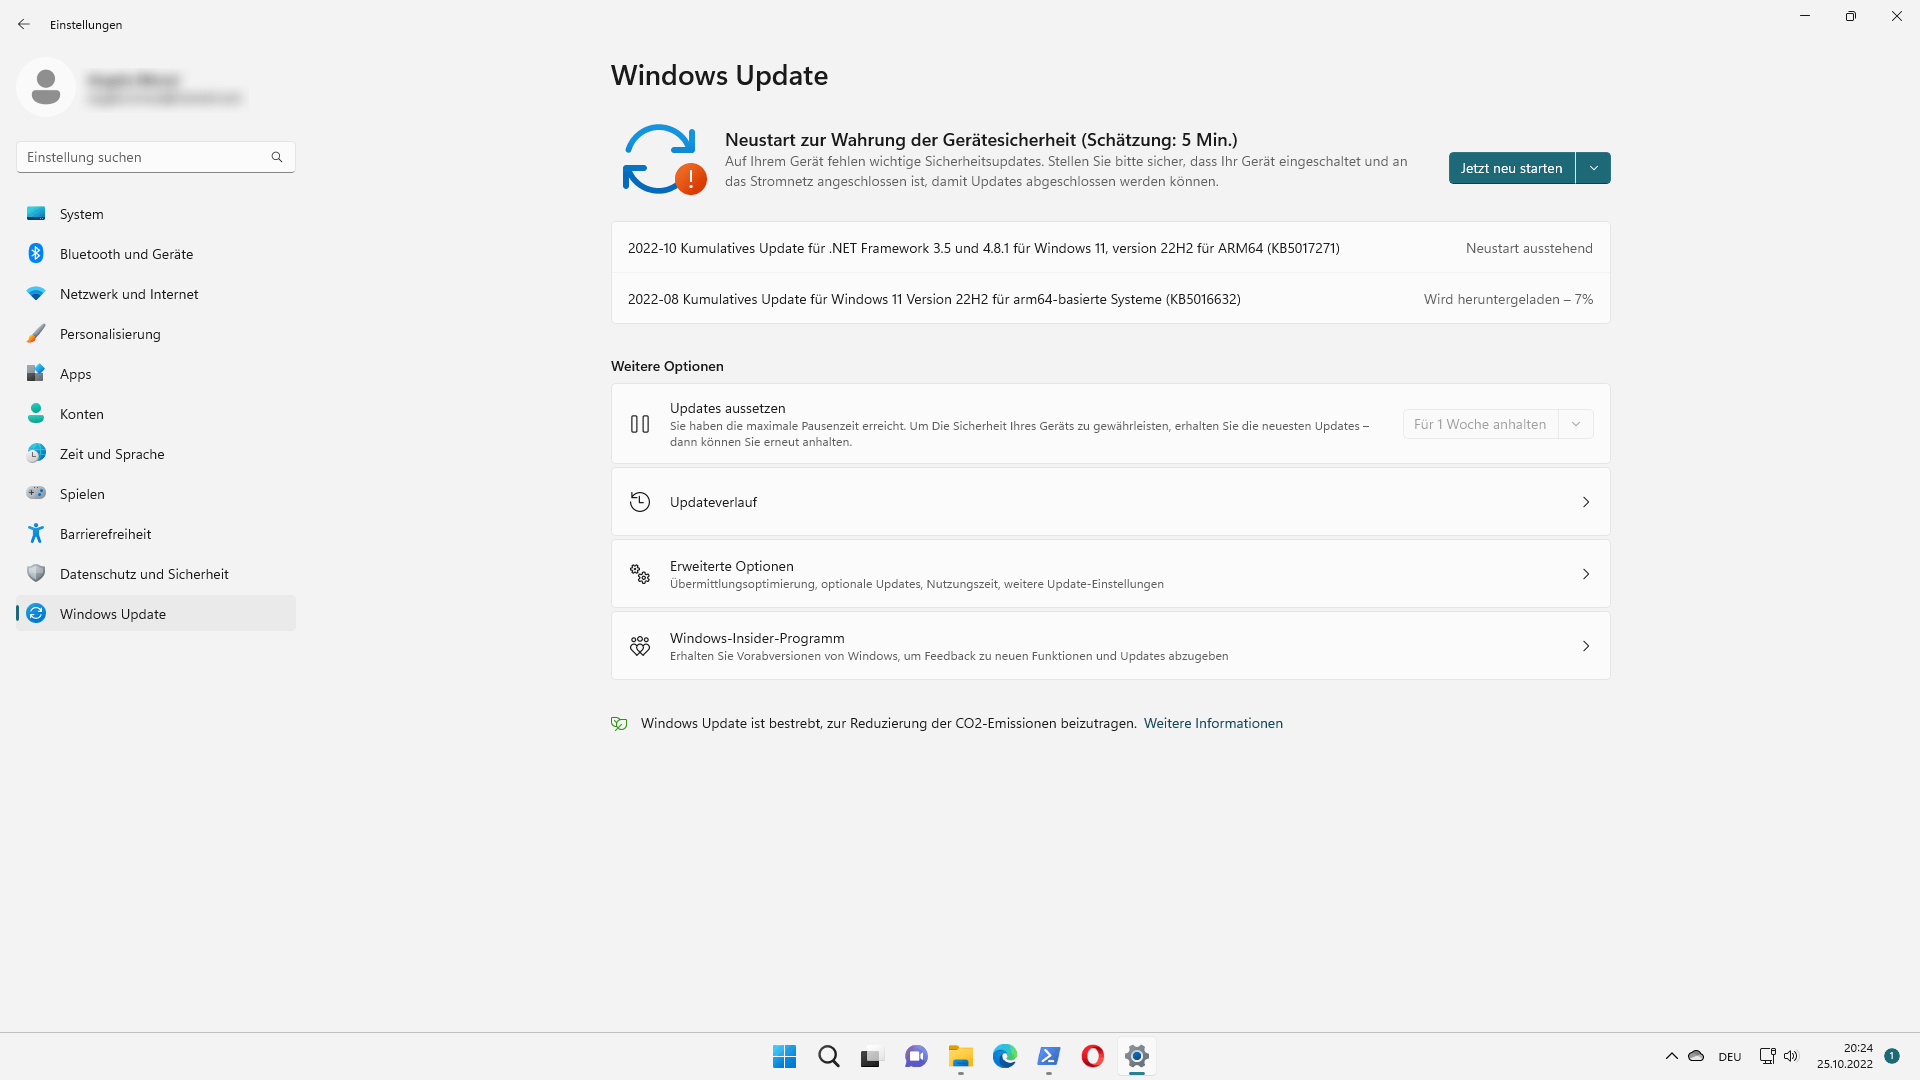Click the Windows-Insider-Programm chevron
The height and width of the screenshot is (1080, 1920).
point(1586,646)
